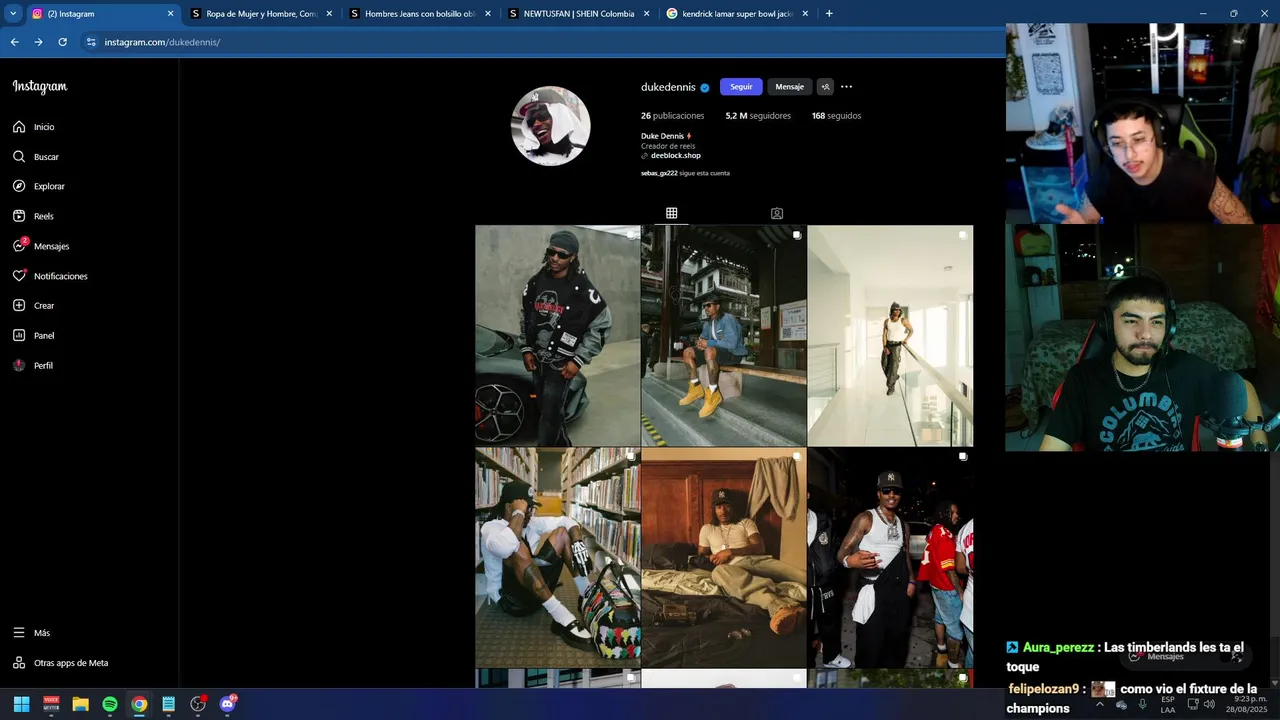Open the volume speaker tray icon
Viewport: 1280px width, 720px height.
1210,704
